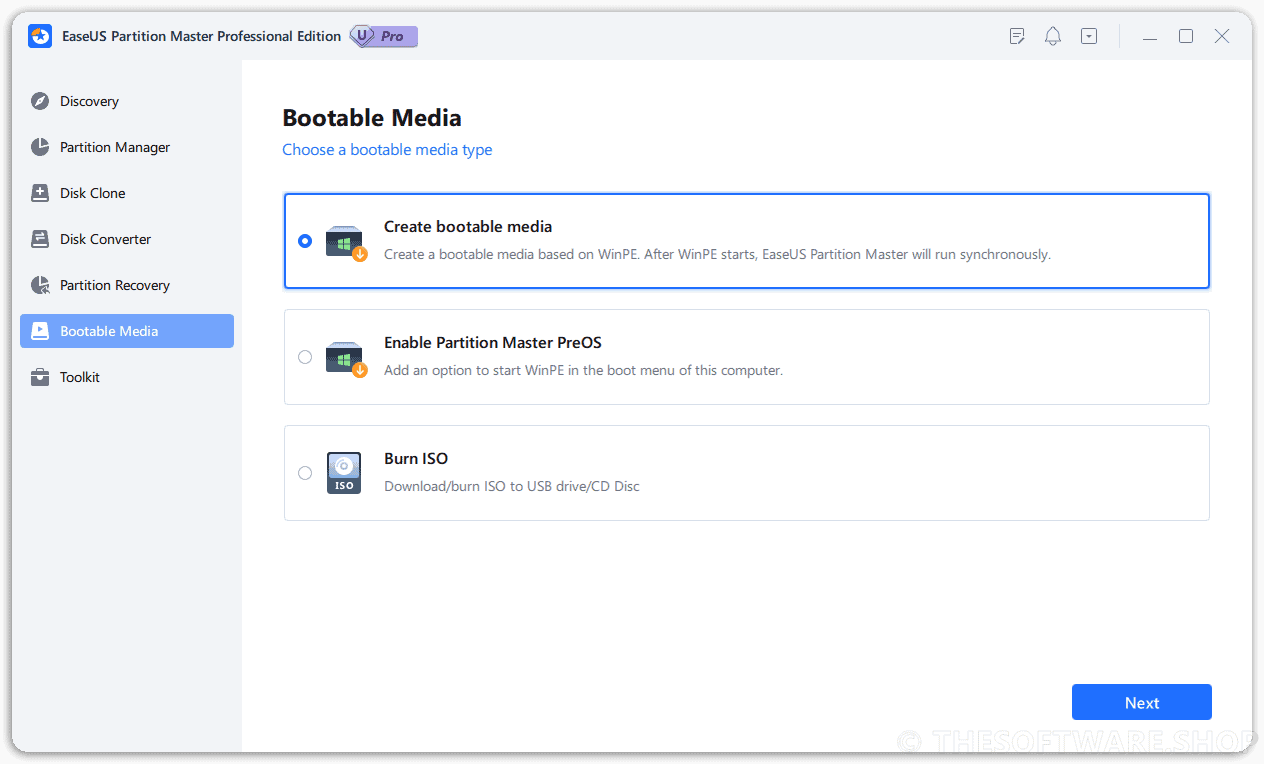The height and width of the screenshot is (764, 1264).
Task: Select Enable Partition Master PreOS radio button
Action: (x=305, y=357)
